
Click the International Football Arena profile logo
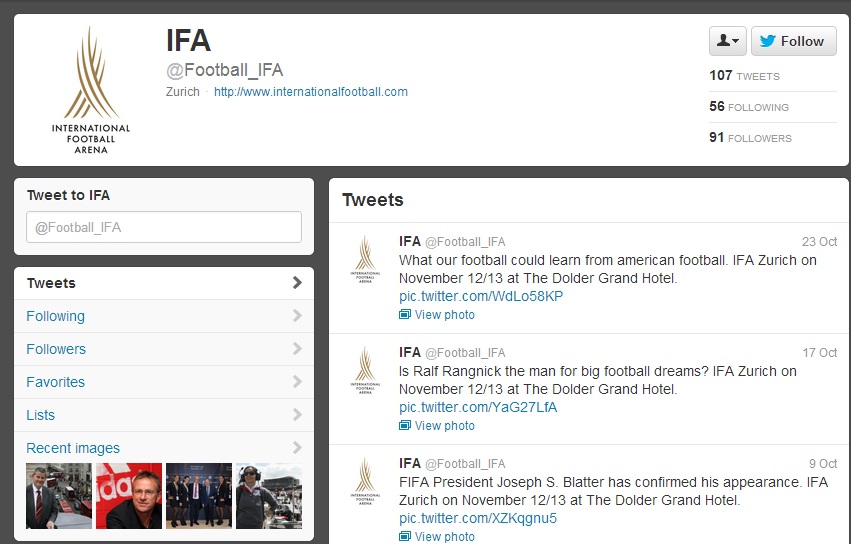tap(91, 90)
